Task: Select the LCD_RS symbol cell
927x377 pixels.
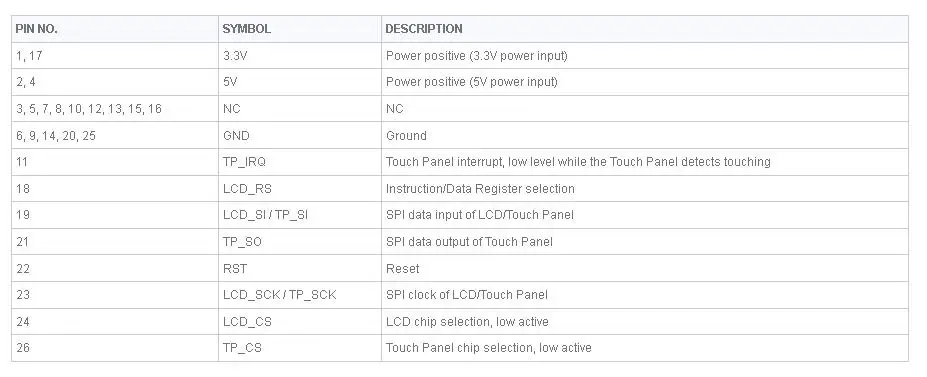Action: tap(300, 188)
